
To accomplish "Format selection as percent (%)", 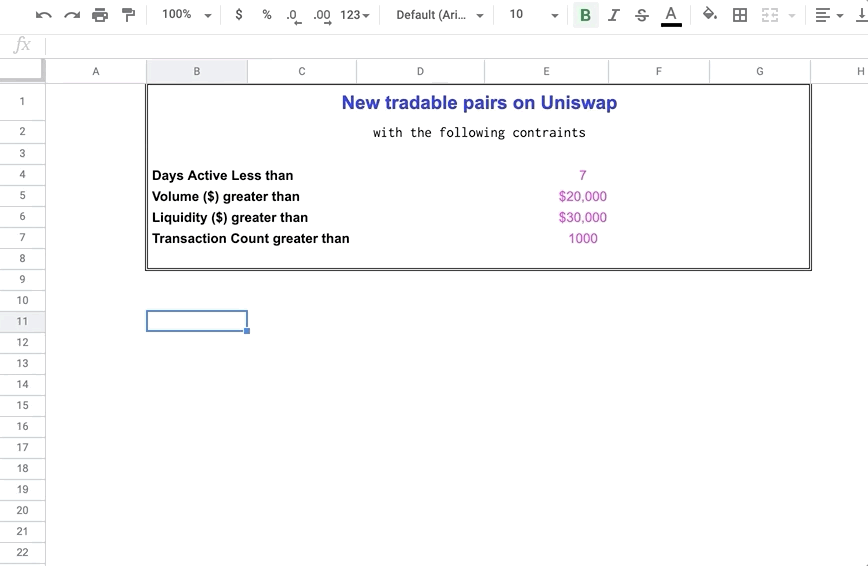I will 266,15.
